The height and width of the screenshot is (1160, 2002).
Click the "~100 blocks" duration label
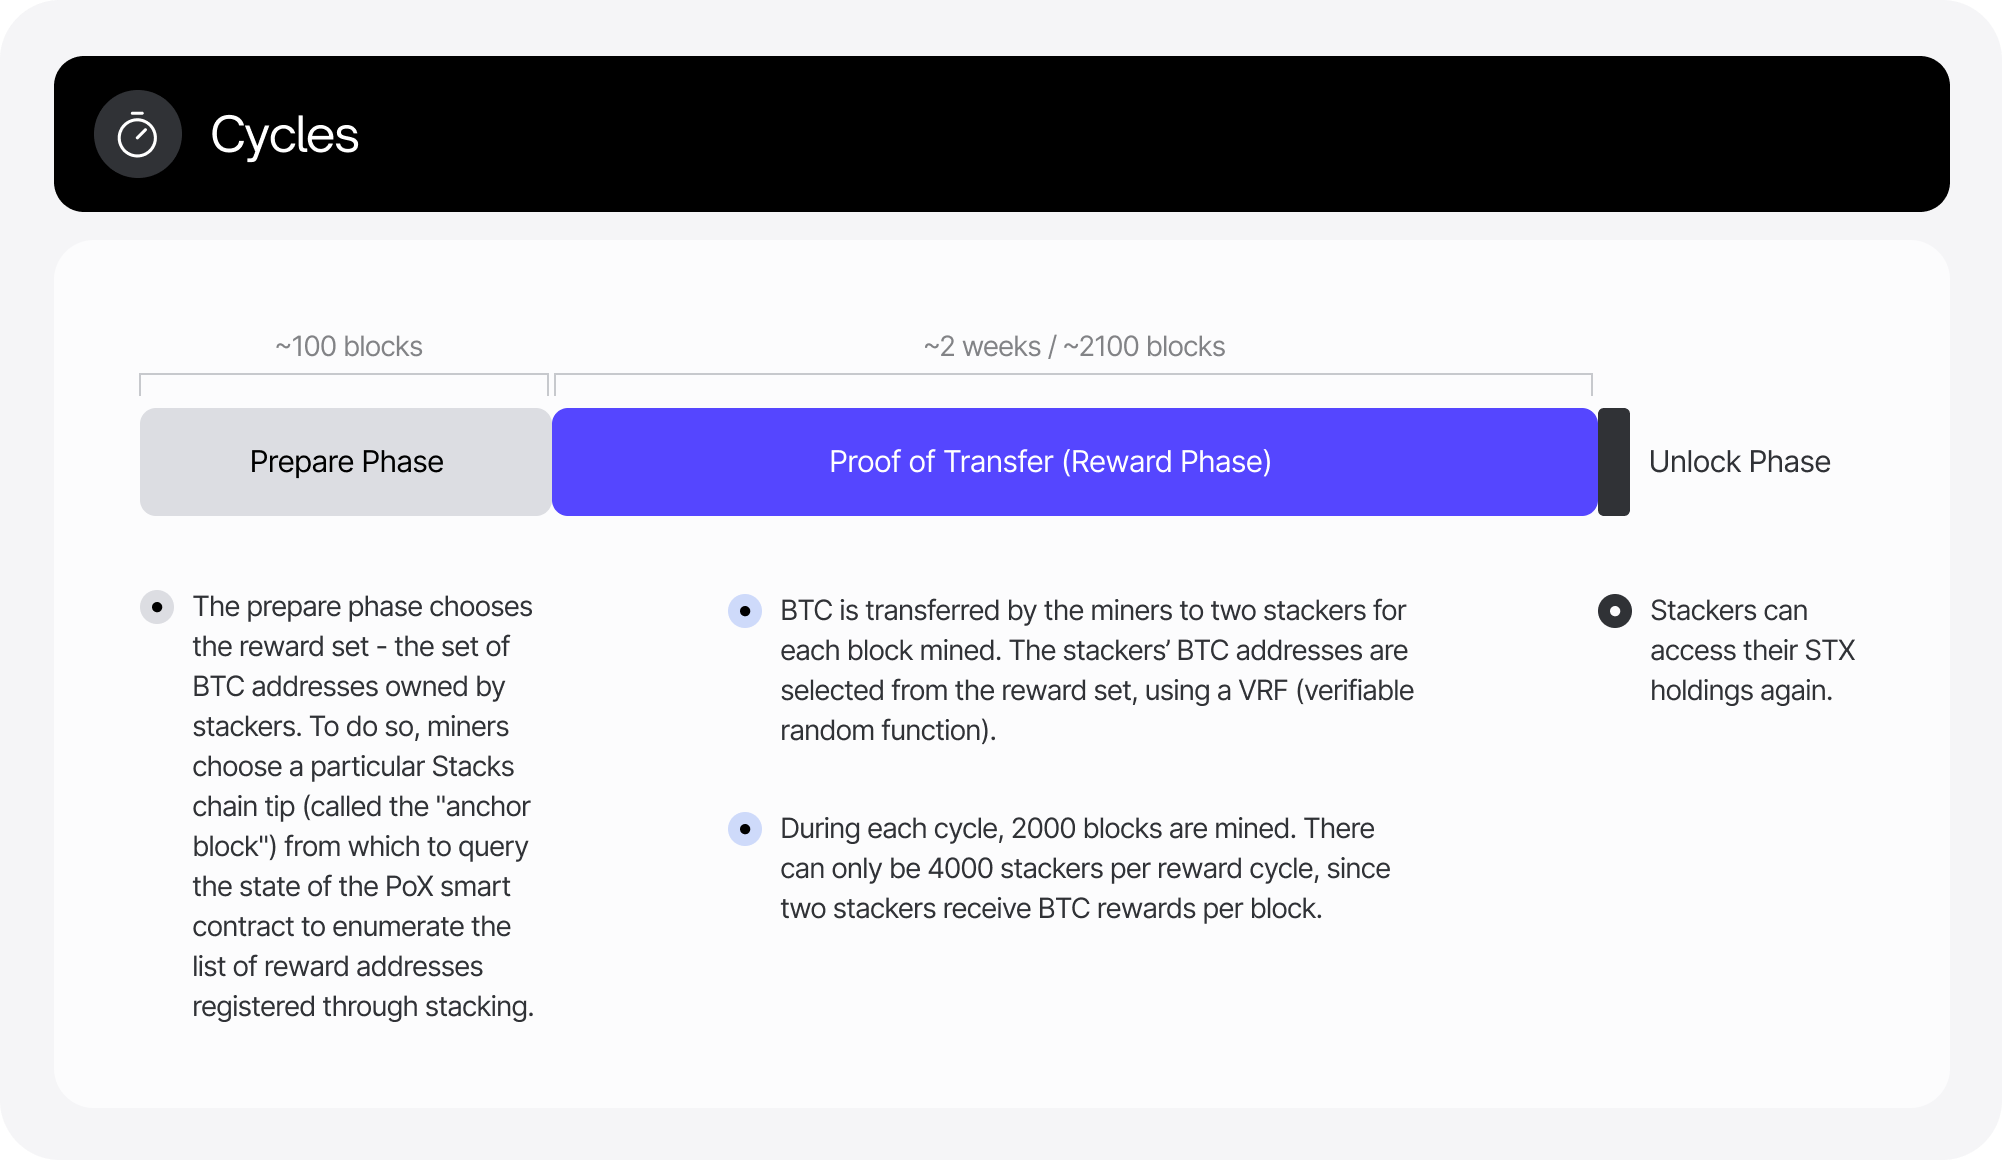tap(349, 347)
